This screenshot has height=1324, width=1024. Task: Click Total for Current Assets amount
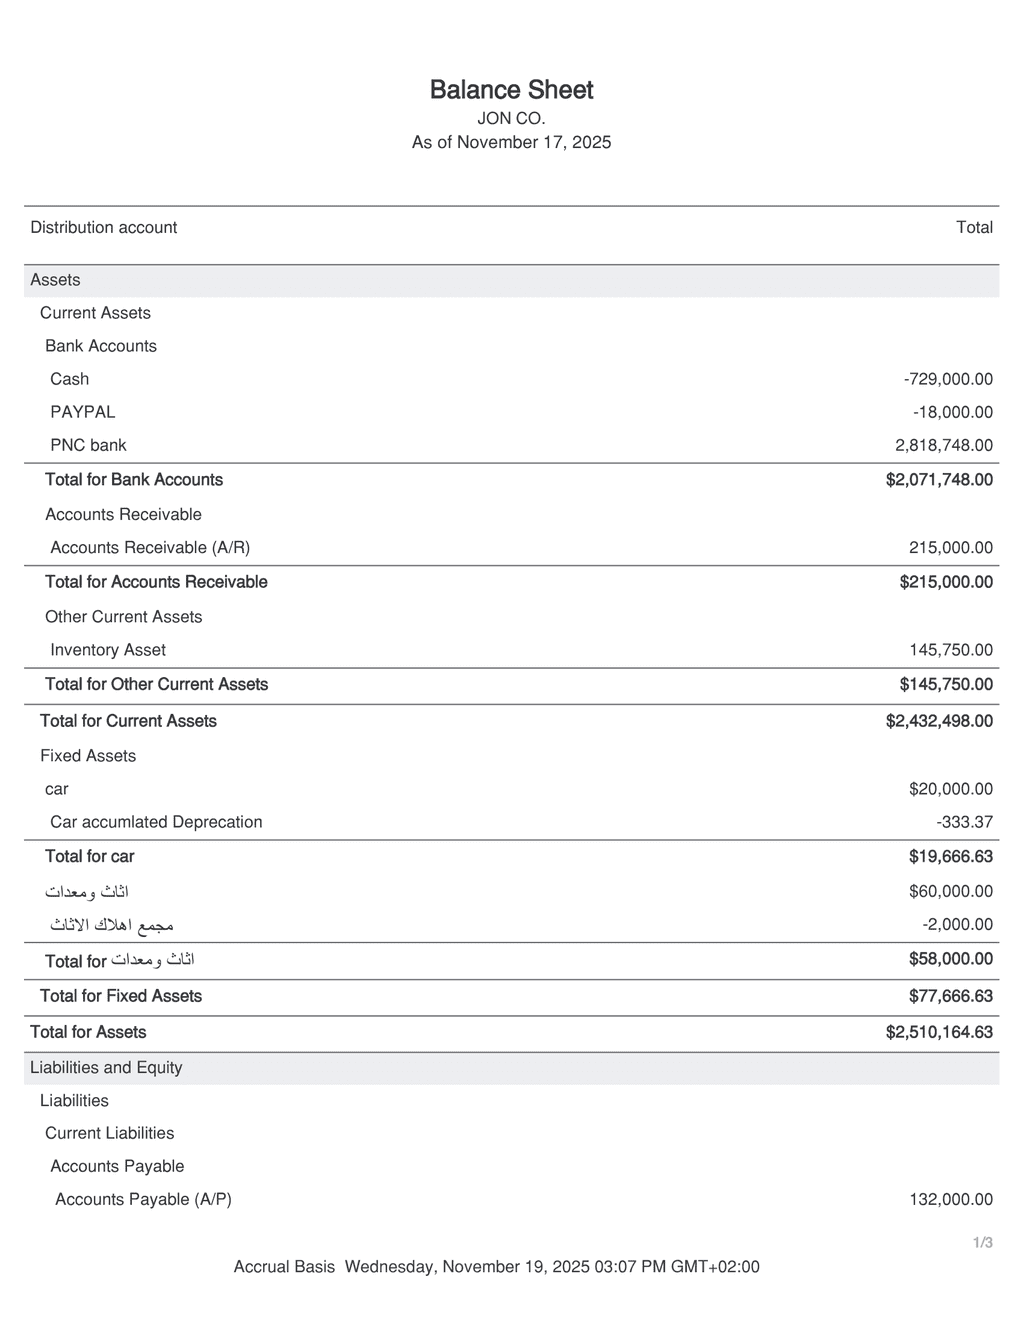click(939, 721)
